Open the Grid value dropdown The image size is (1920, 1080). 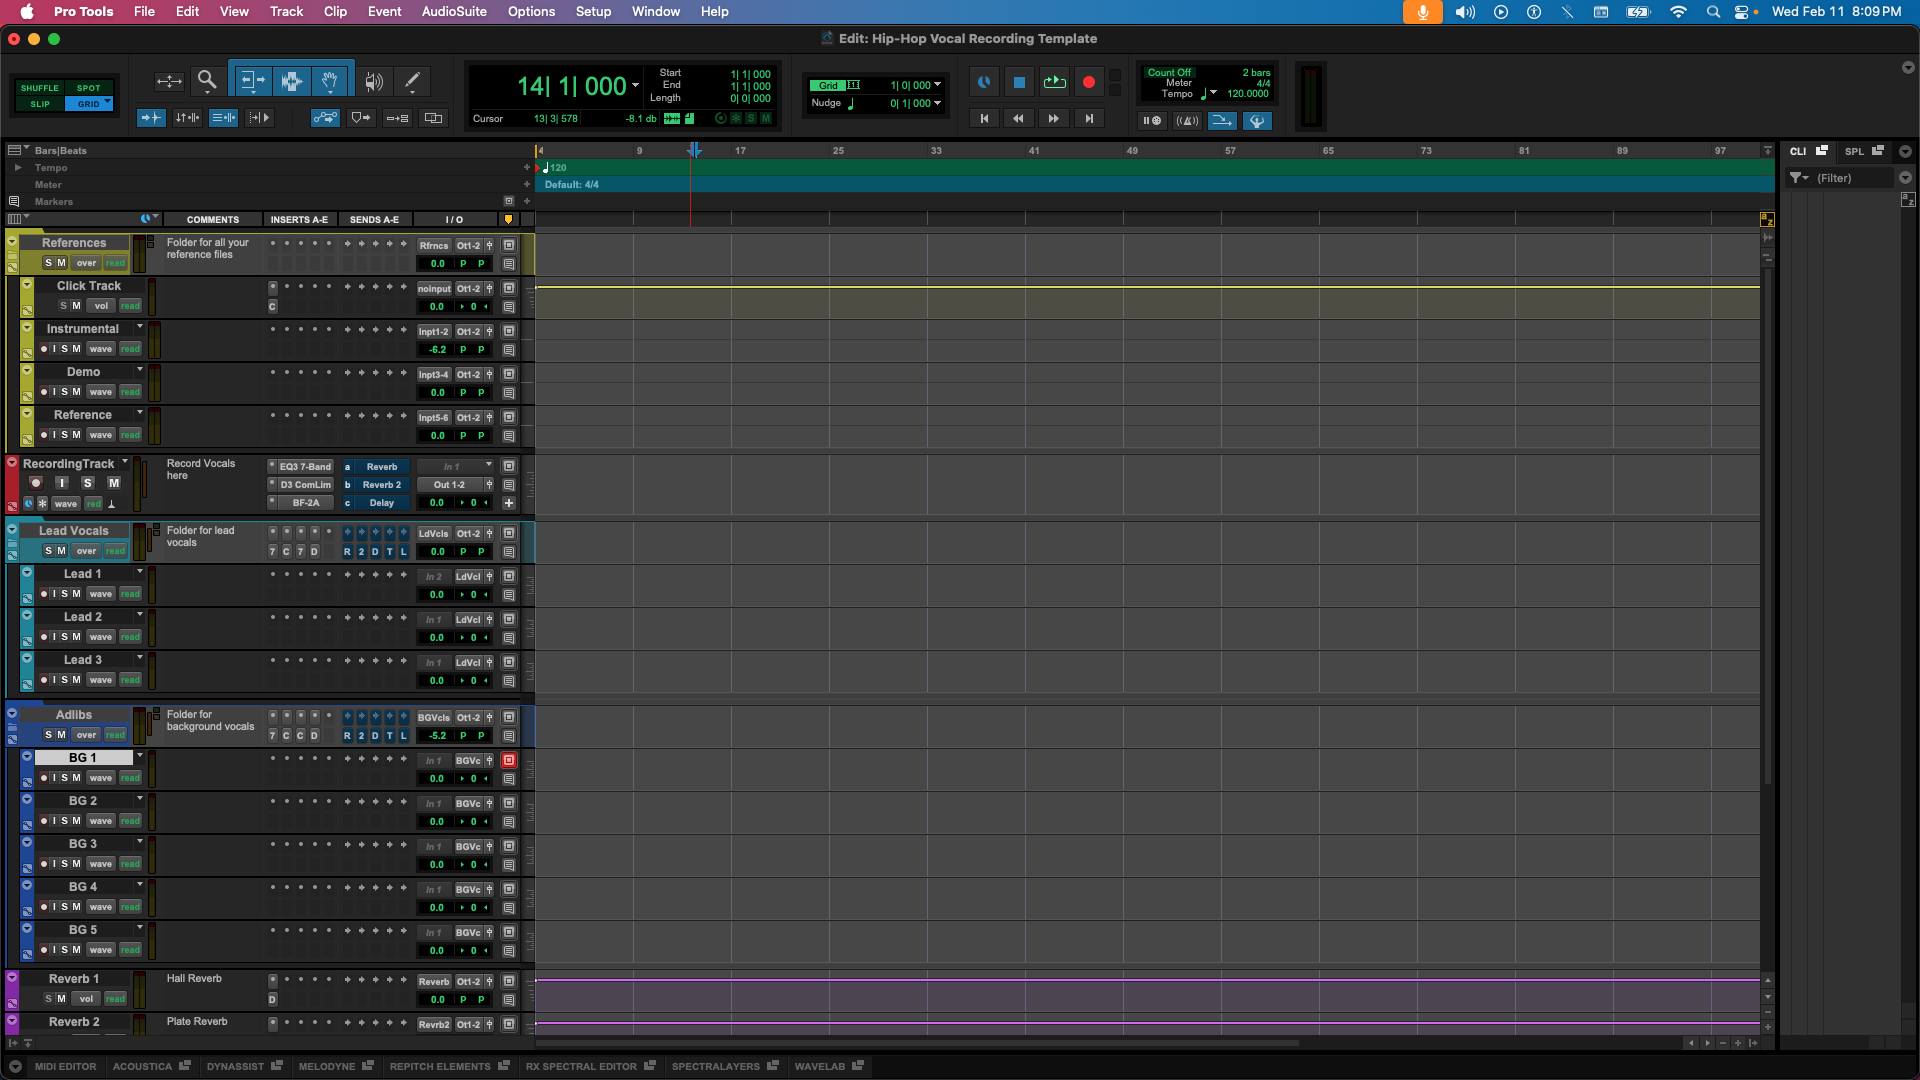(936, 84)
